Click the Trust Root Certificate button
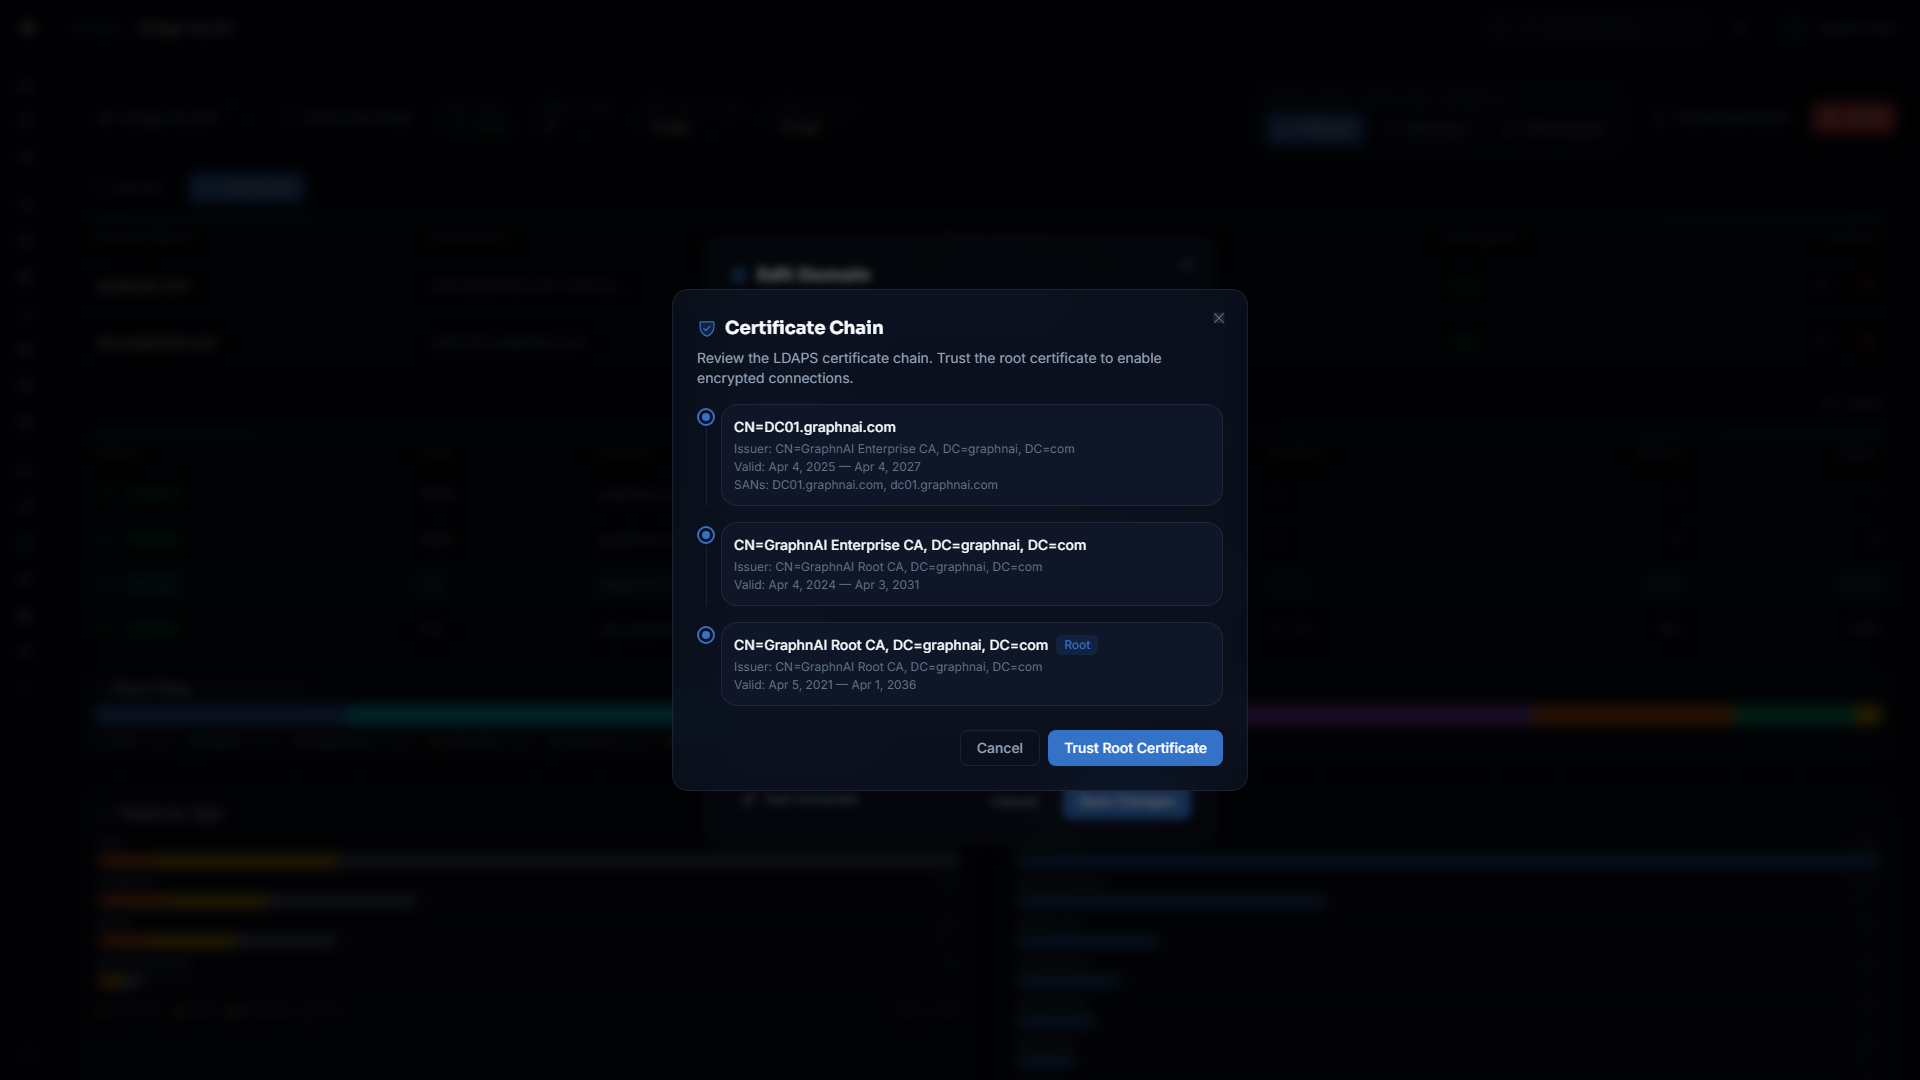The image size is (1920, 1080). tap(1135, 747)
